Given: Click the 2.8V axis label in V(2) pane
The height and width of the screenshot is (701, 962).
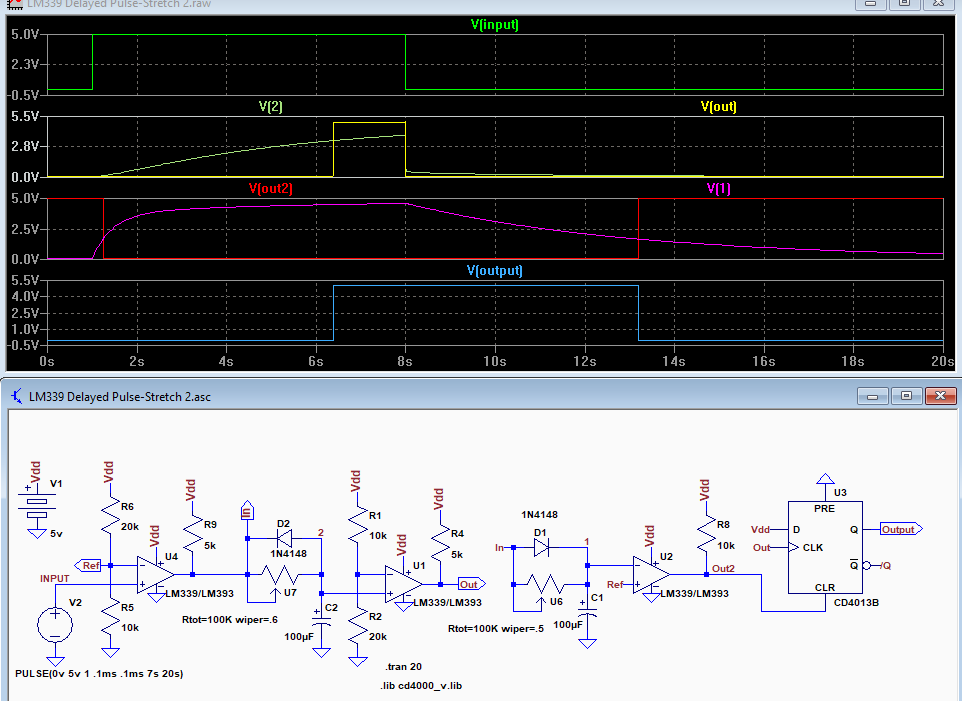Looking at the screenshot, I should 25,146.
